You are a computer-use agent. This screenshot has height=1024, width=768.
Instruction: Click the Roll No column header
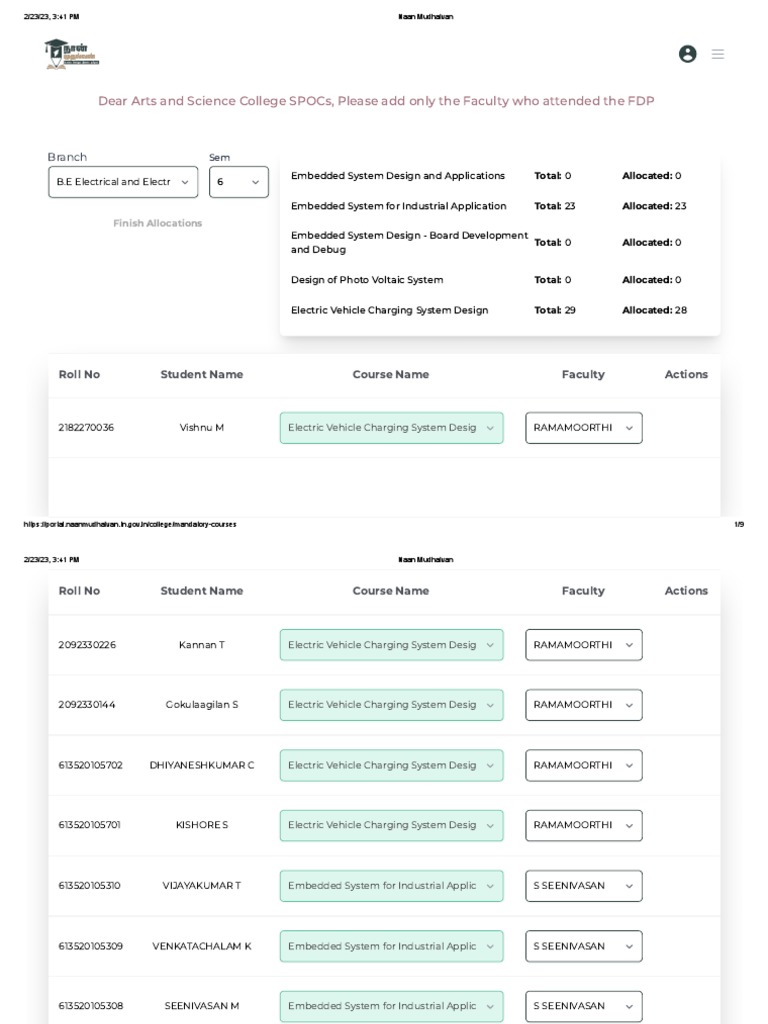click(79, 374)
